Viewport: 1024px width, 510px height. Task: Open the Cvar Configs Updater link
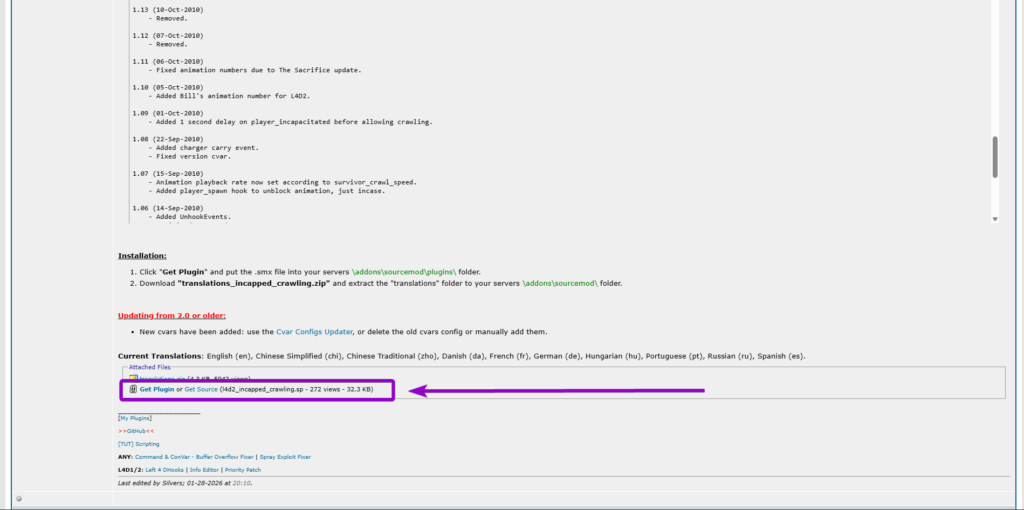tap(314, 332)
